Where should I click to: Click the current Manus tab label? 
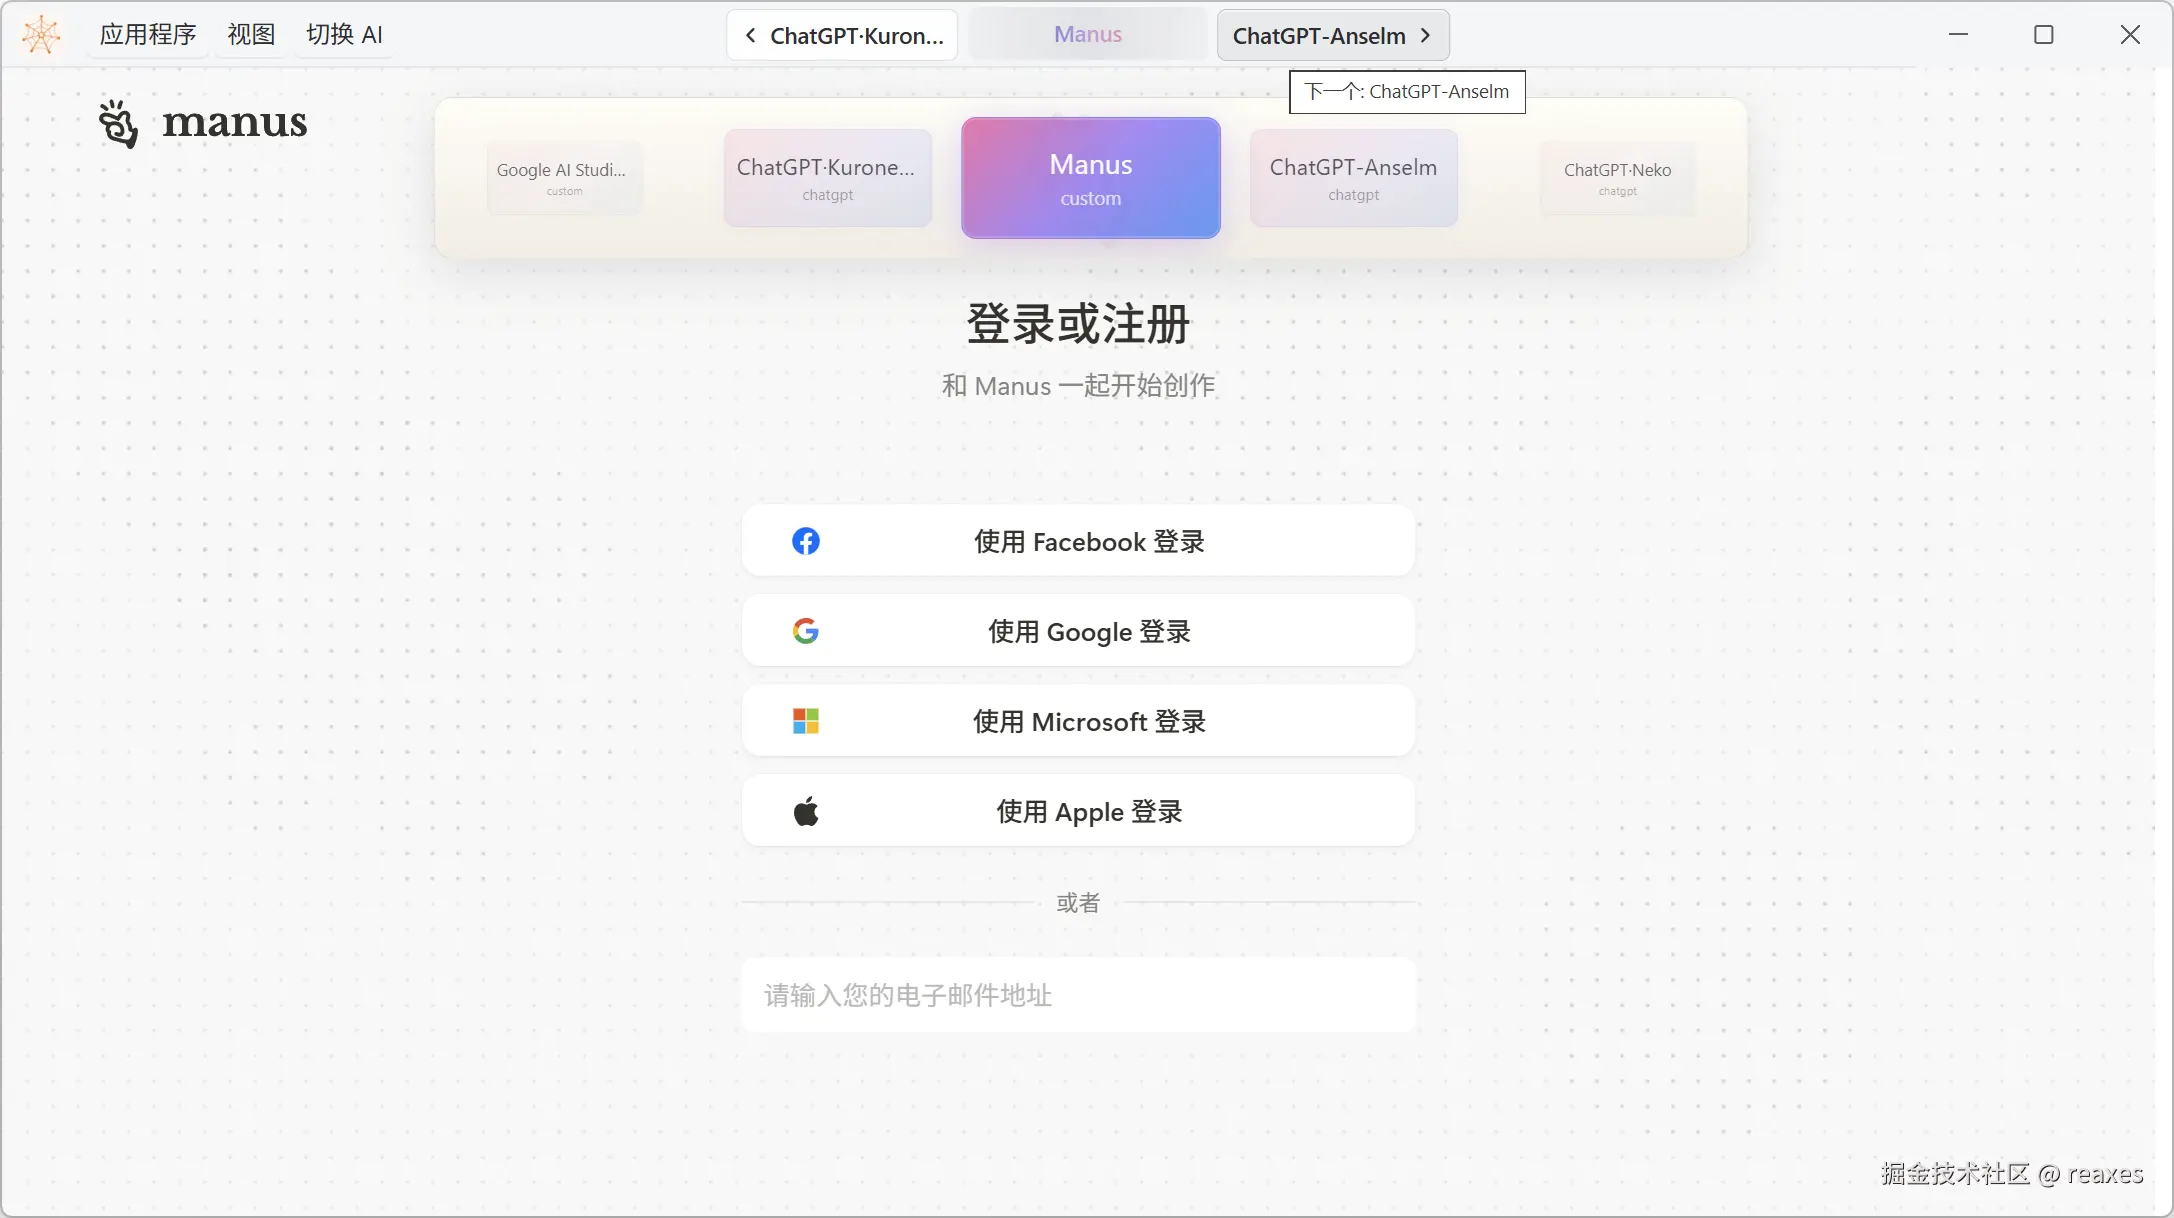pyautogui.click(x=1088, y=35)
